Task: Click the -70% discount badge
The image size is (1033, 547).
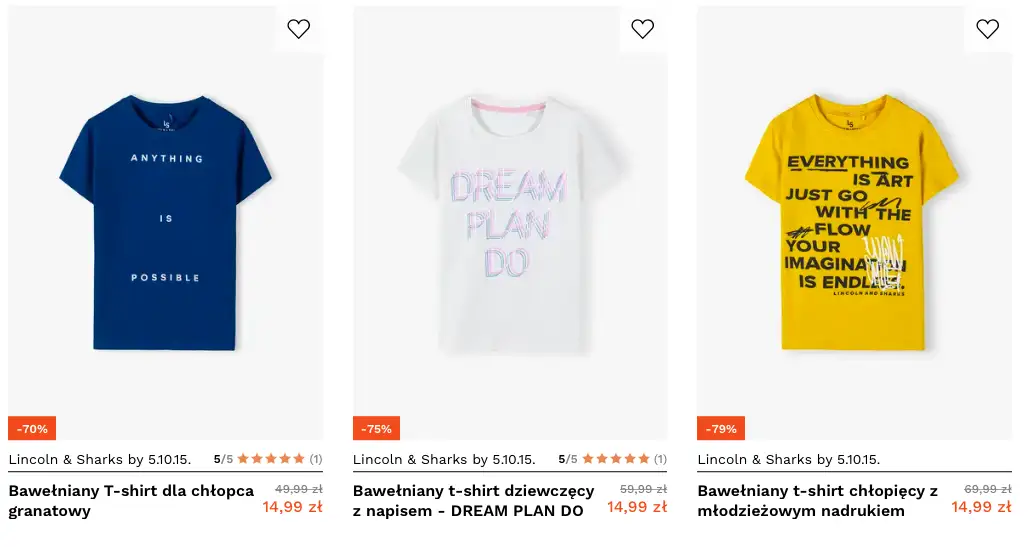Action: point(32,429)
